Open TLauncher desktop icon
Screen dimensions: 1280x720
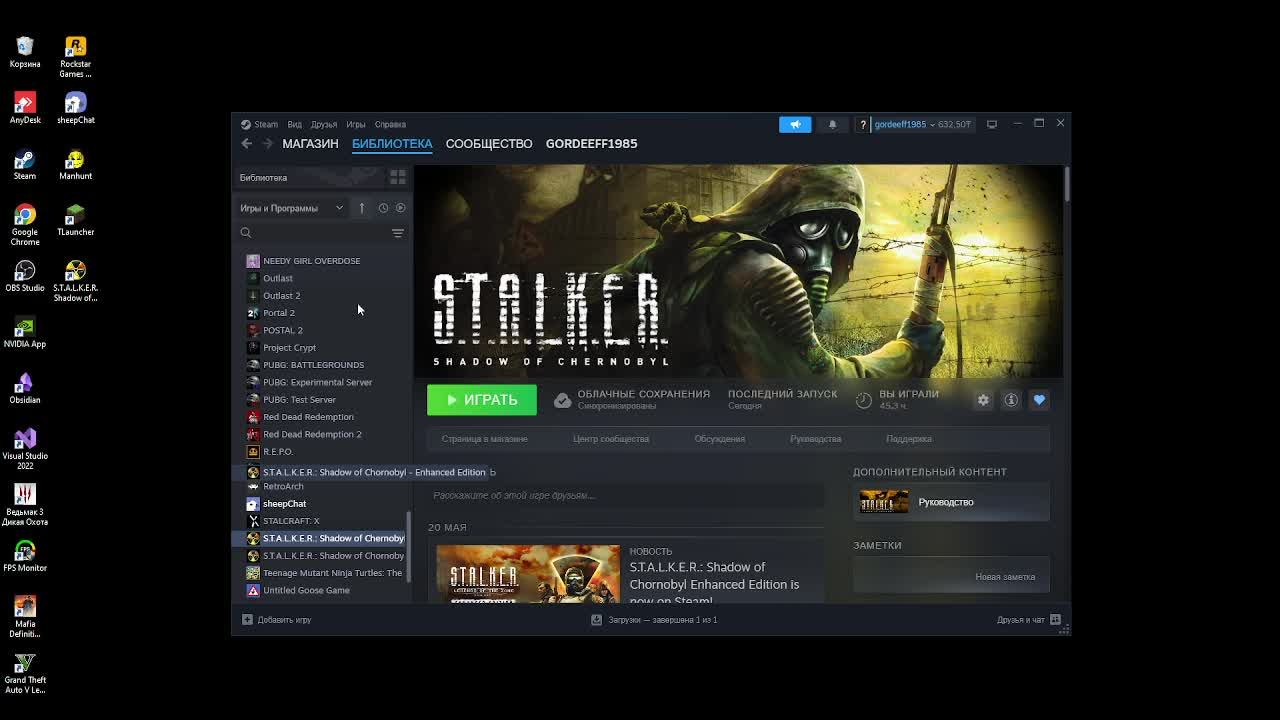pyautogui.click(x=75, y=221)
